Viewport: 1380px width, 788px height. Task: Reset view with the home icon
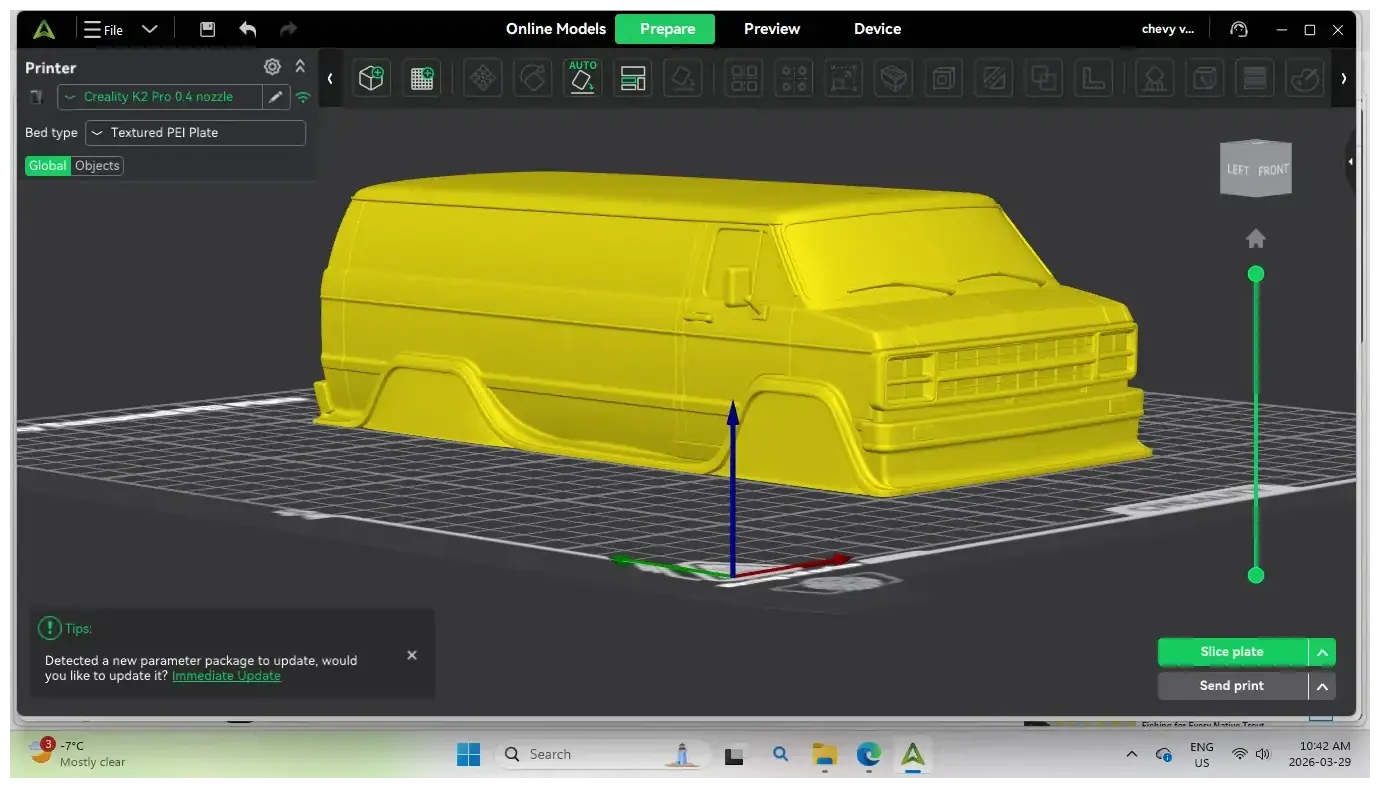[1256, 239]
